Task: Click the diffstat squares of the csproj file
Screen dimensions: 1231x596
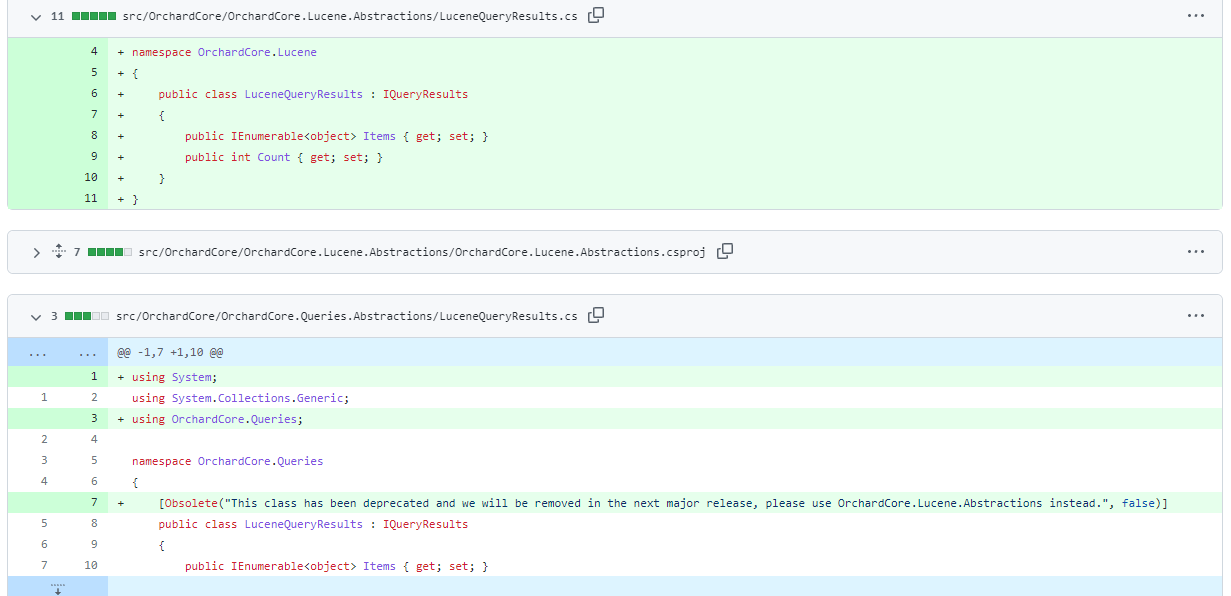Action: point(110,252)
